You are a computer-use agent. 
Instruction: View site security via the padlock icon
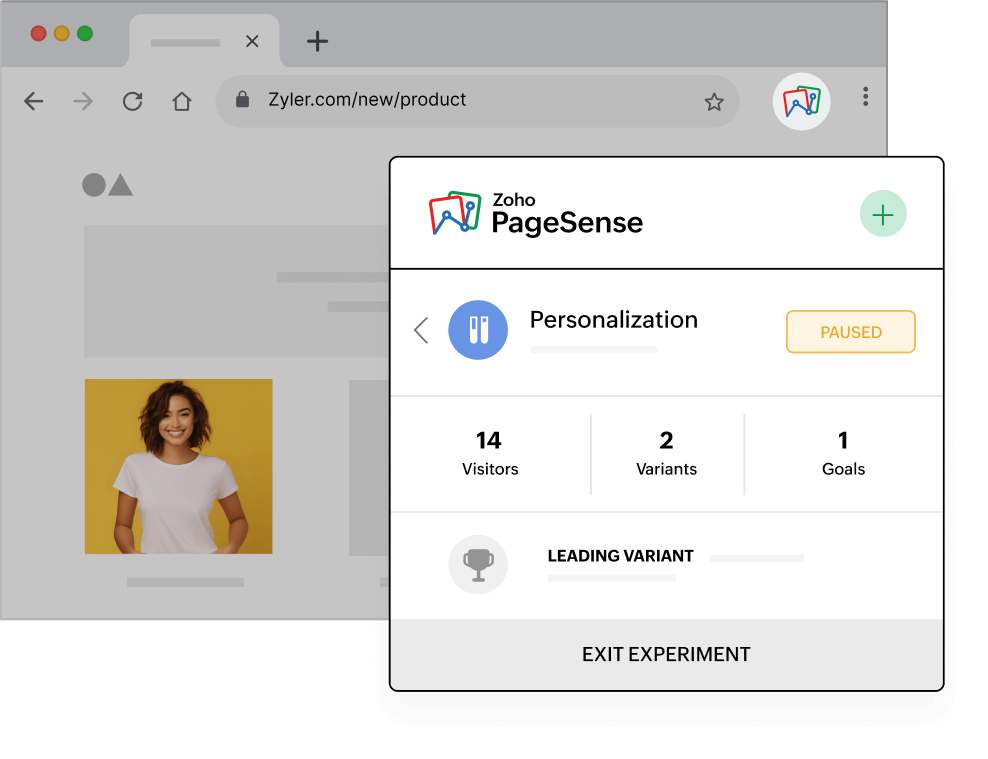coord(242,100)
